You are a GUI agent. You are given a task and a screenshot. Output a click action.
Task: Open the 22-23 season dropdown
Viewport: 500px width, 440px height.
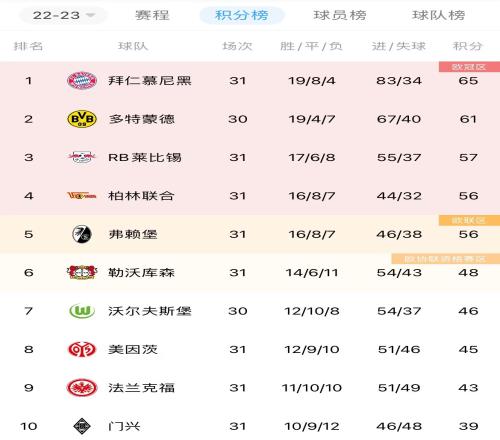[63, 15]
